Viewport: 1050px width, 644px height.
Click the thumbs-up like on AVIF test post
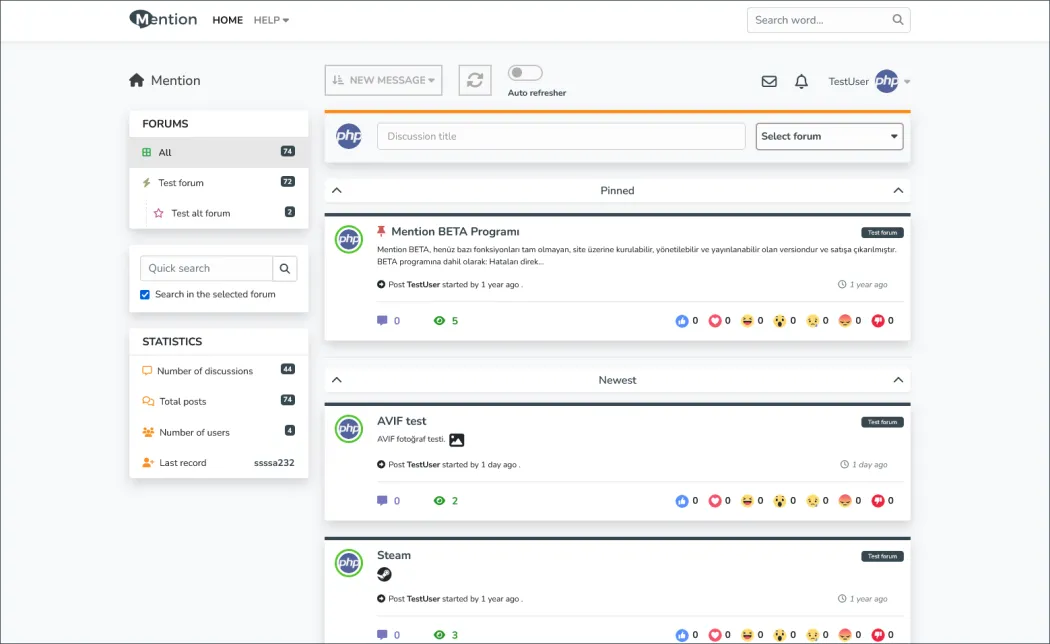point(682,501)
